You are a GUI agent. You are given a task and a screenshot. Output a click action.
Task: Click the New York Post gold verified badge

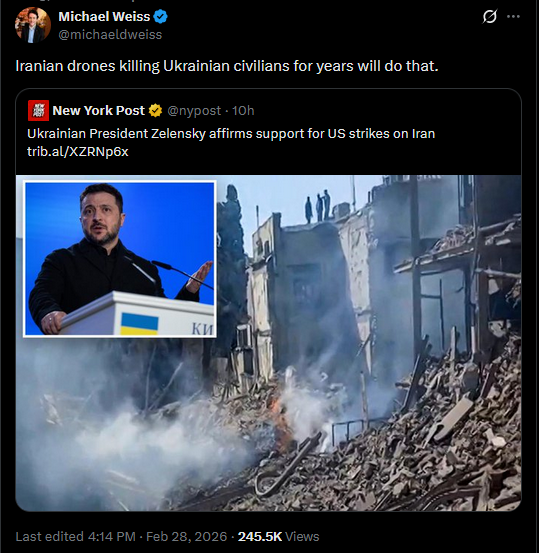[155, 110]
